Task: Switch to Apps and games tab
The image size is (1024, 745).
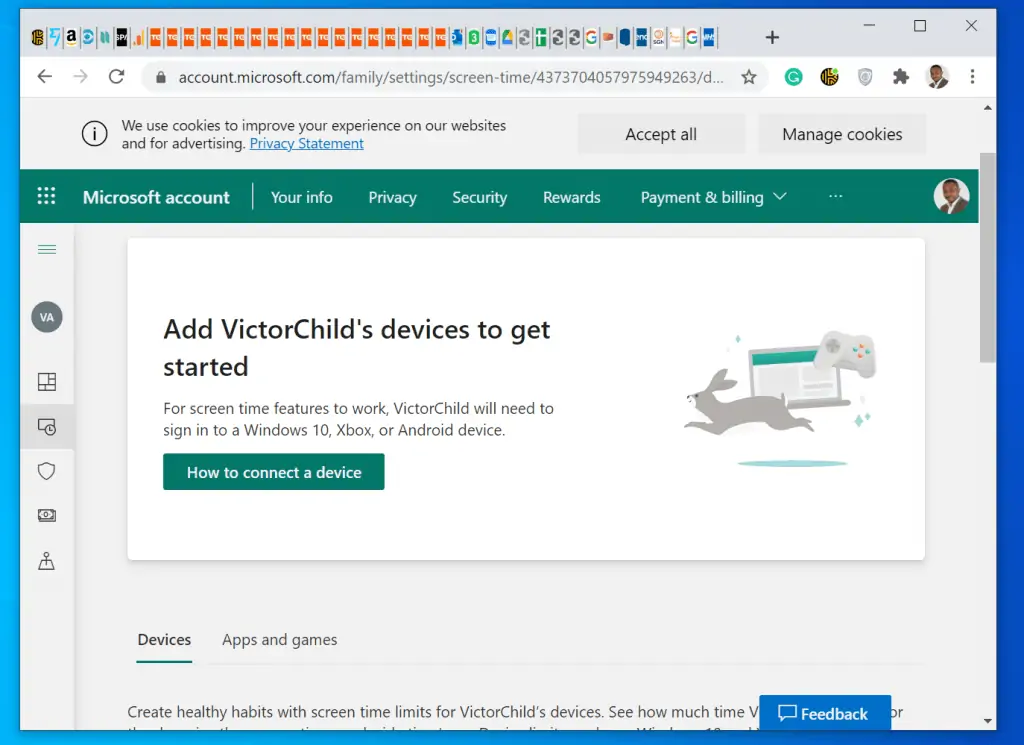Action: click(279, 640)
